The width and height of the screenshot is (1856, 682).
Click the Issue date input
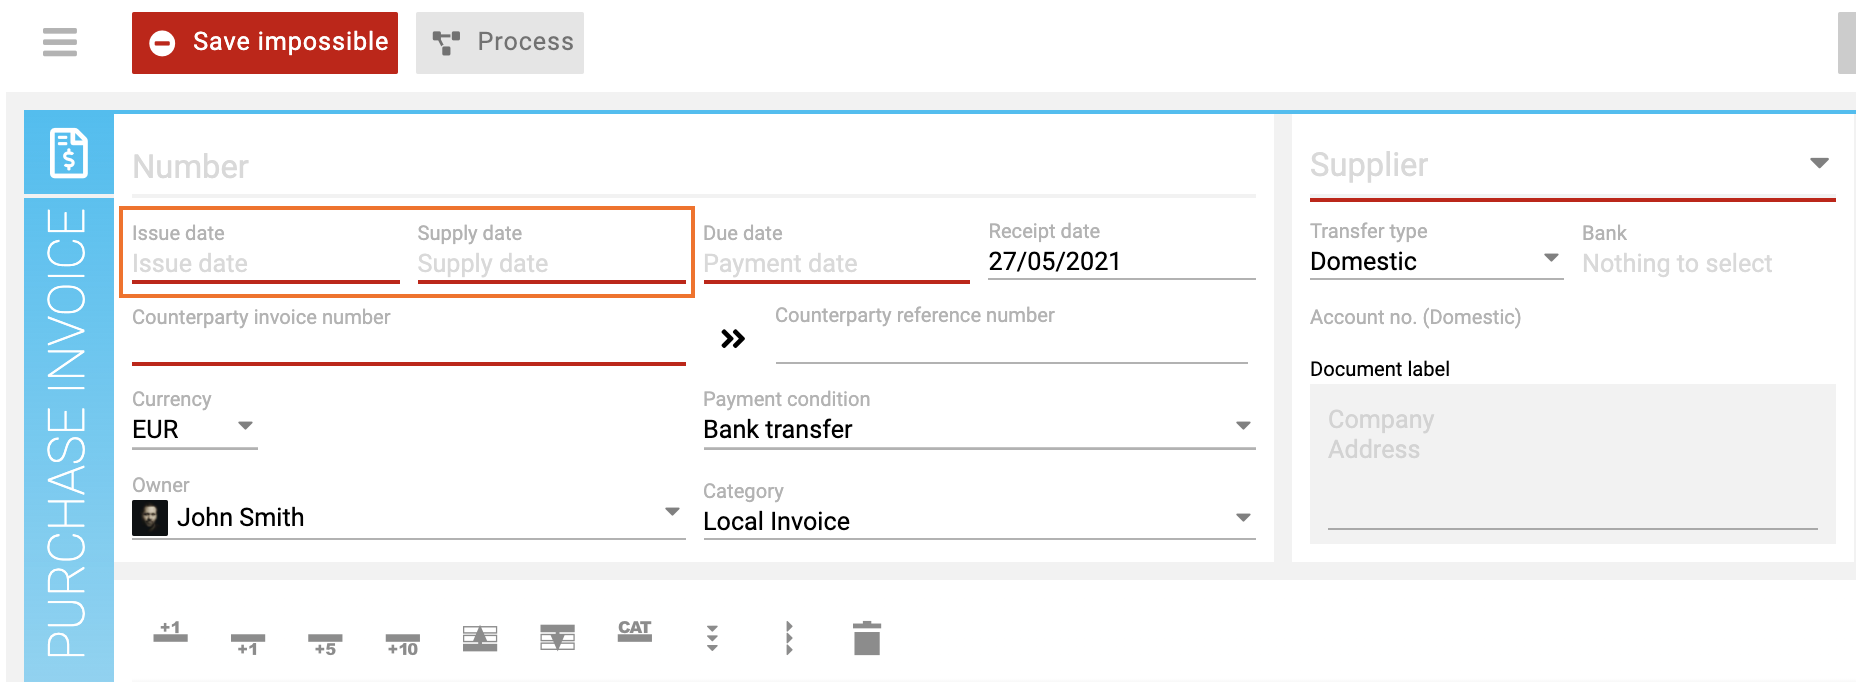click(266, 264)
